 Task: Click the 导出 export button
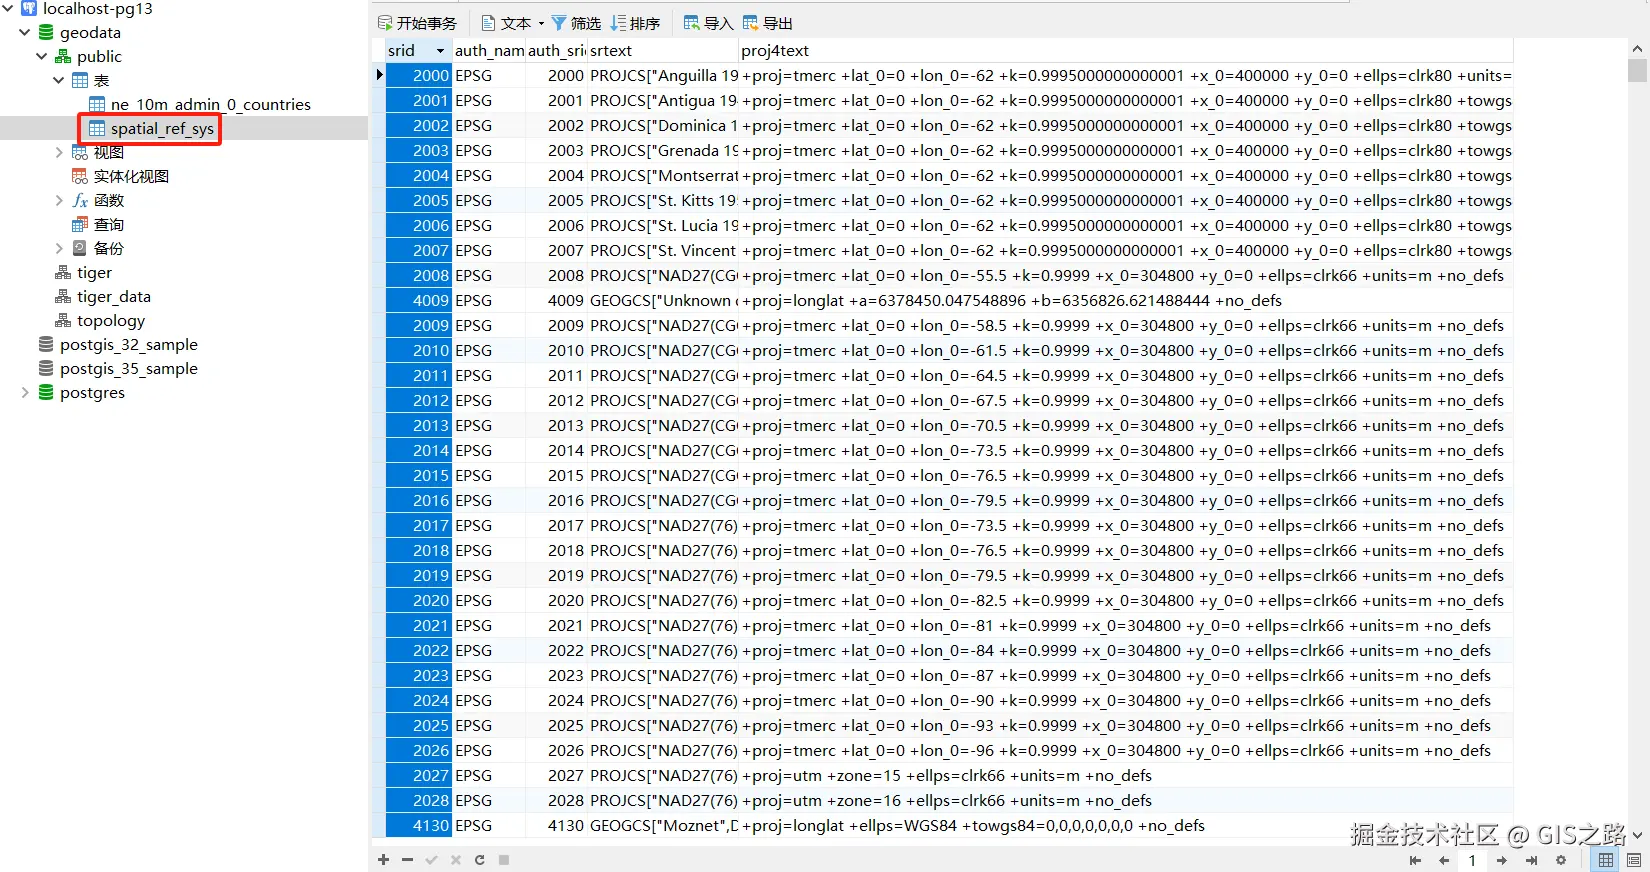(767, 23)
